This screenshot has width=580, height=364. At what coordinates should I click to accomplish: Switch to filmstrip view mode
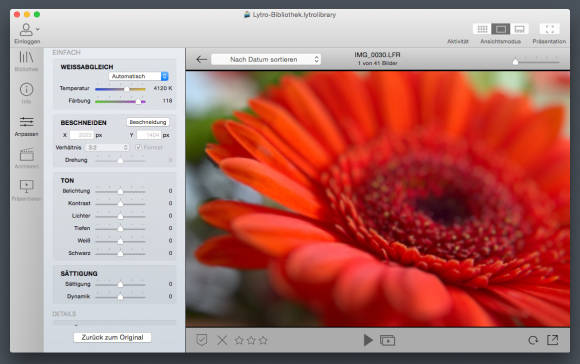click(519, 29)
